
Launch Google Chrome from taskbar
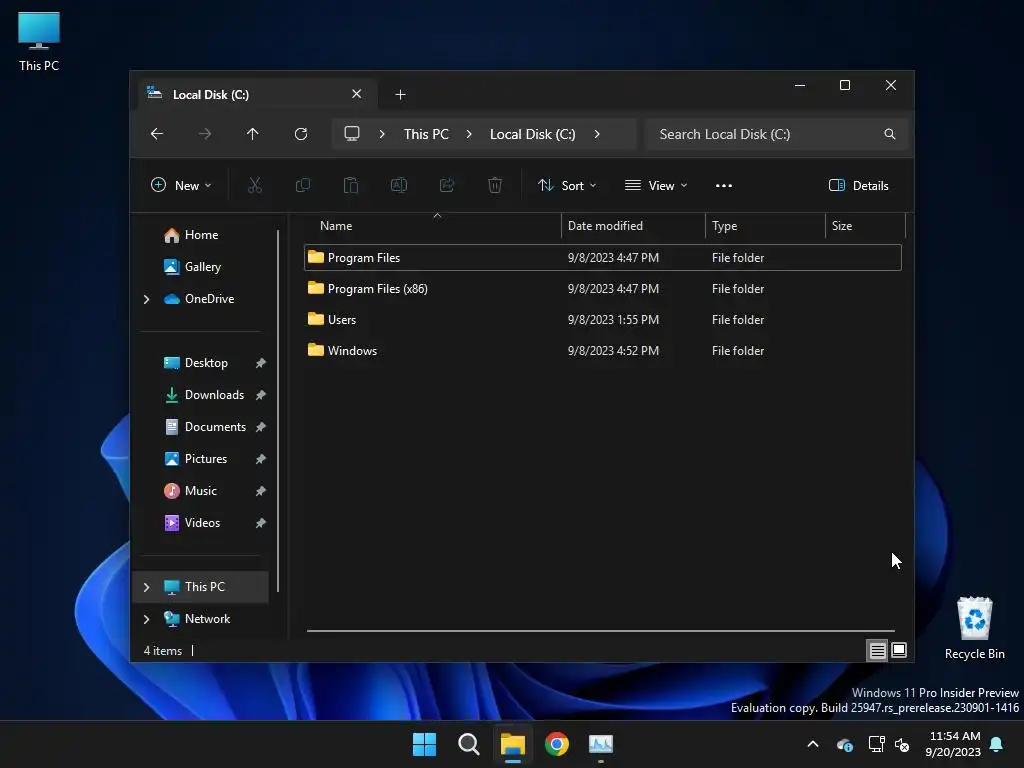557,744
